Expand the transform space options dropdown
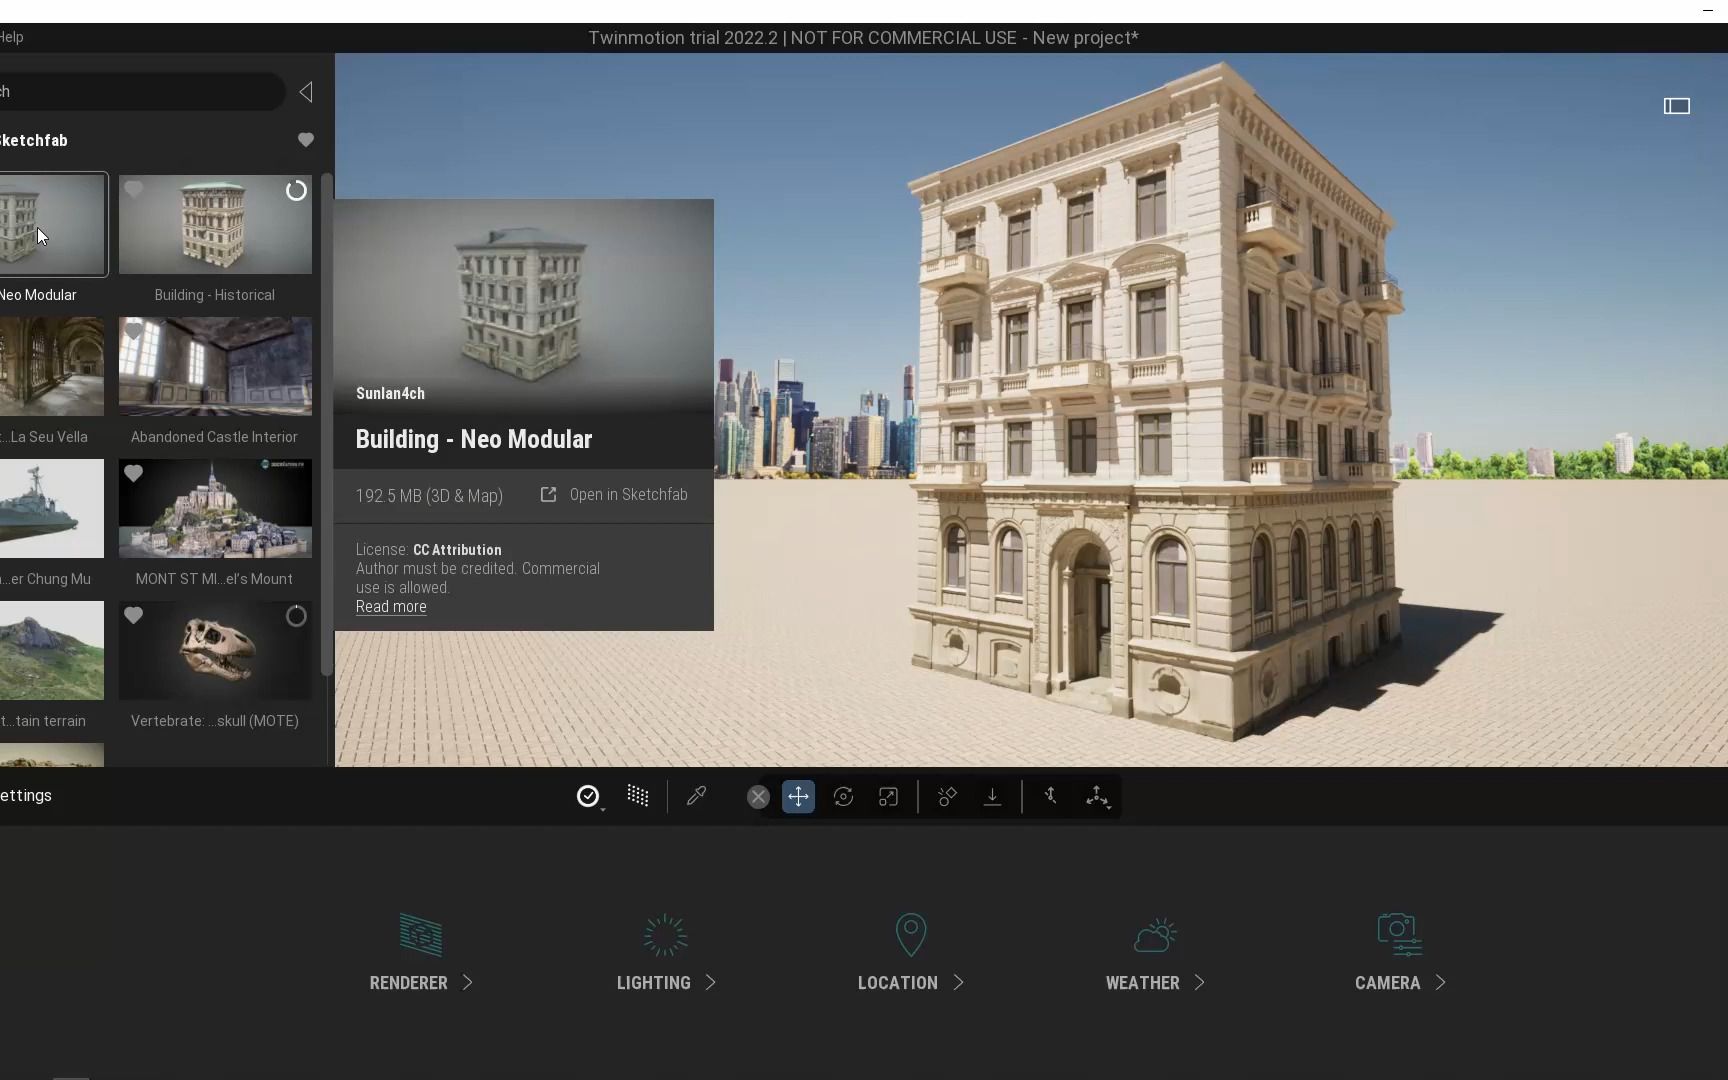The height and width of the screenshot is (1080, 1728). [x=1098, y=796]
